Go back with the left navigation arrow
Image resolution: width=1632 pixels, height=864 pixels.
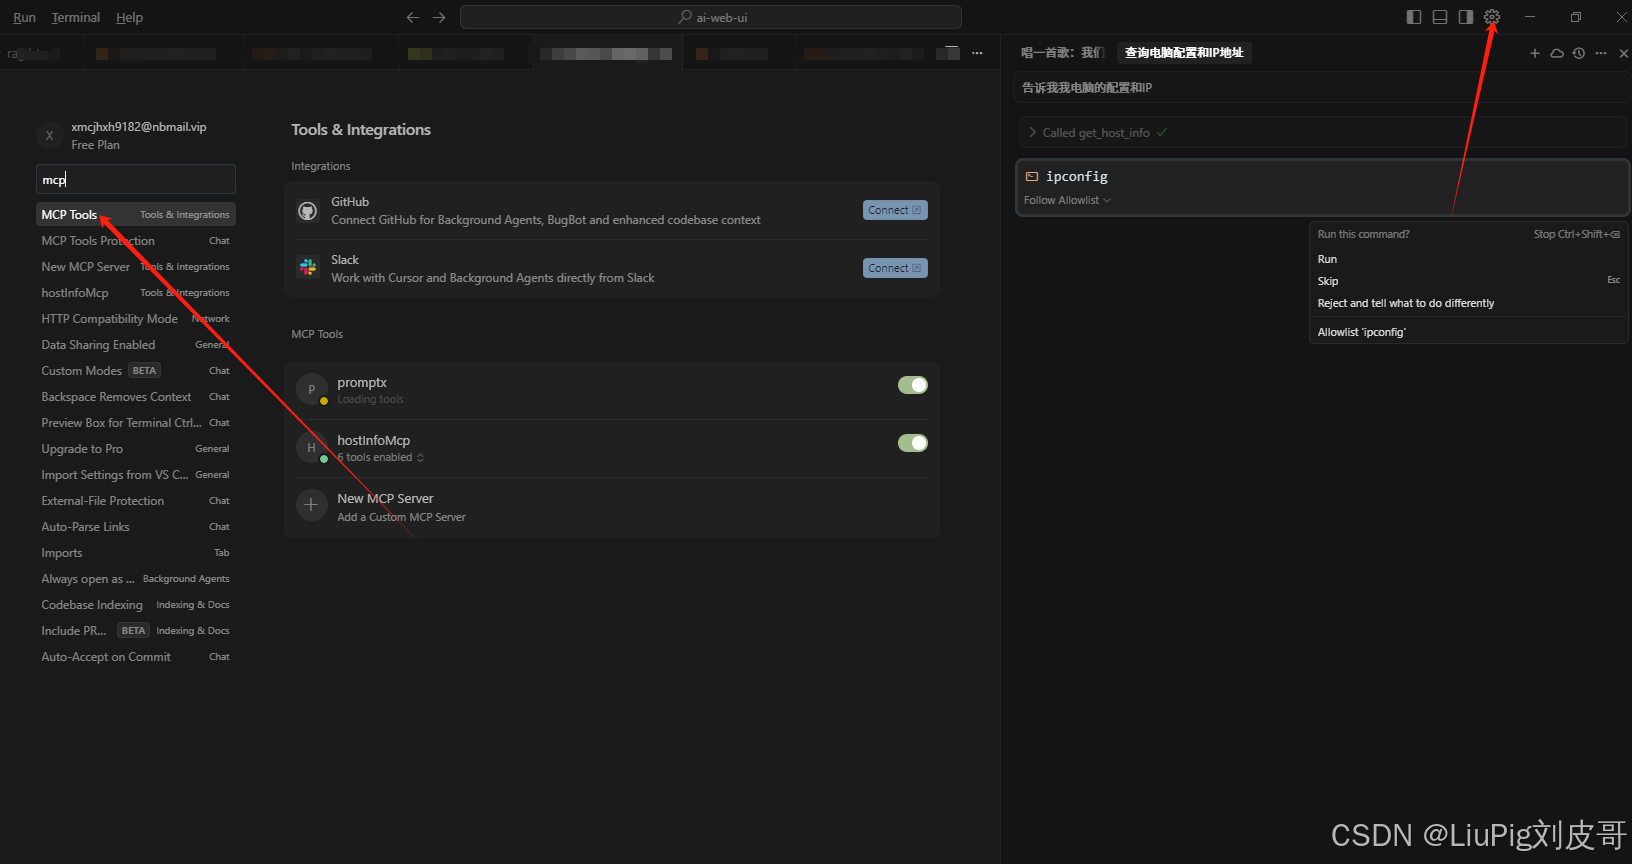413,17
